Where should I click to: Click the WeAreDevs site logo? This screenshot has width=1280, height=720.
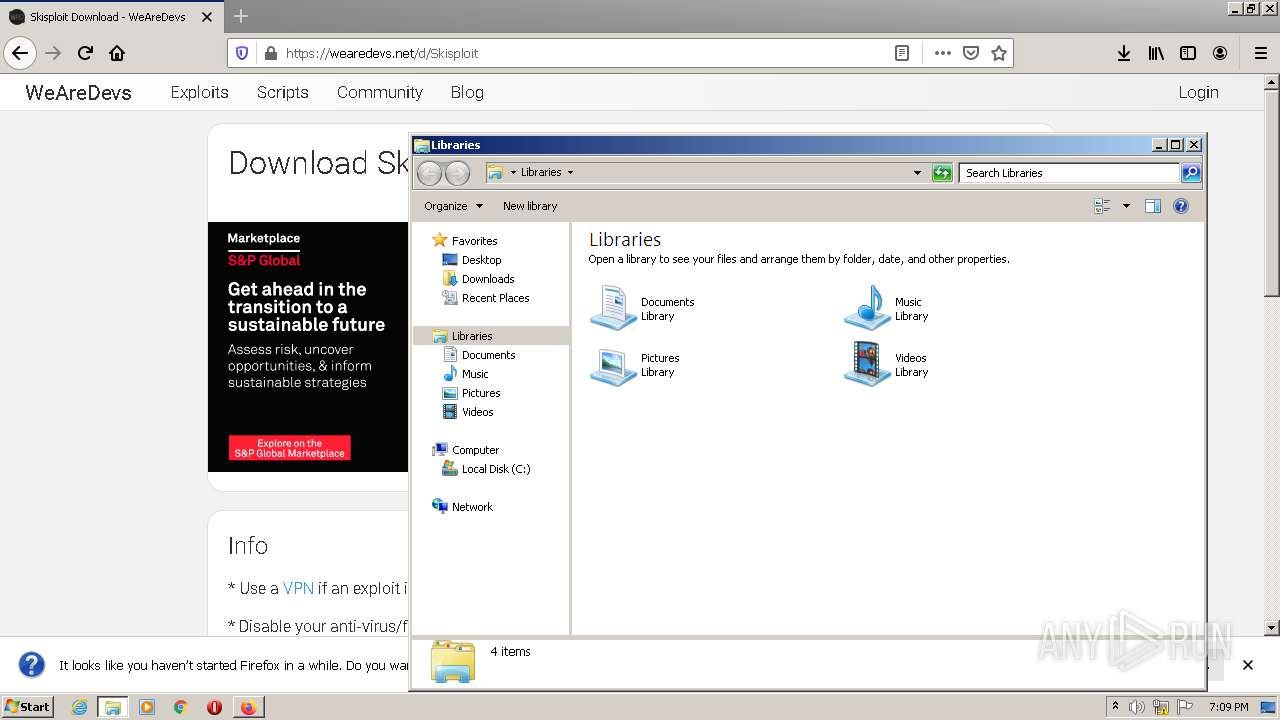click(78, 92)
